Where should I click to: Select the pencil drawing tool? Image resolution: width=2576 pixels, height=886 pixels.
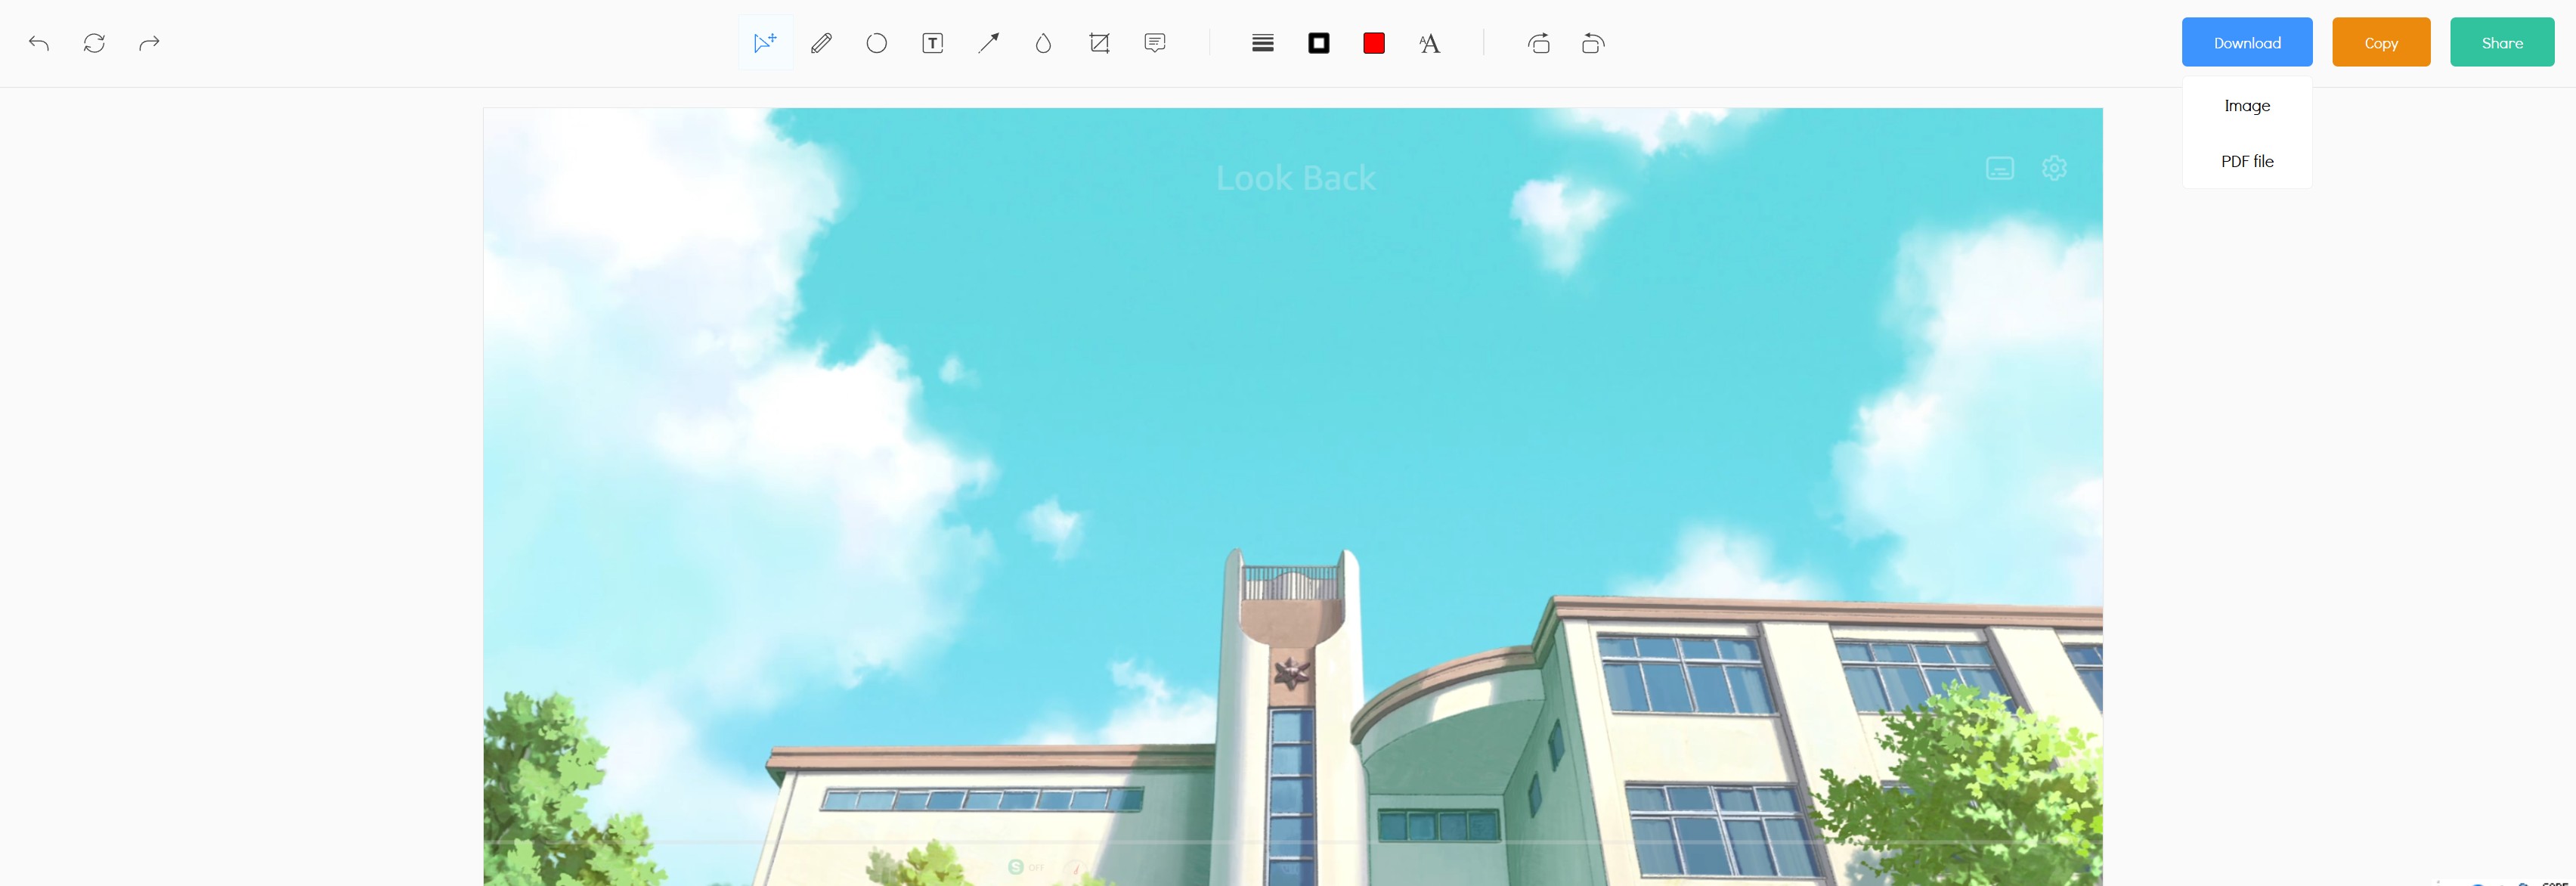821,43
